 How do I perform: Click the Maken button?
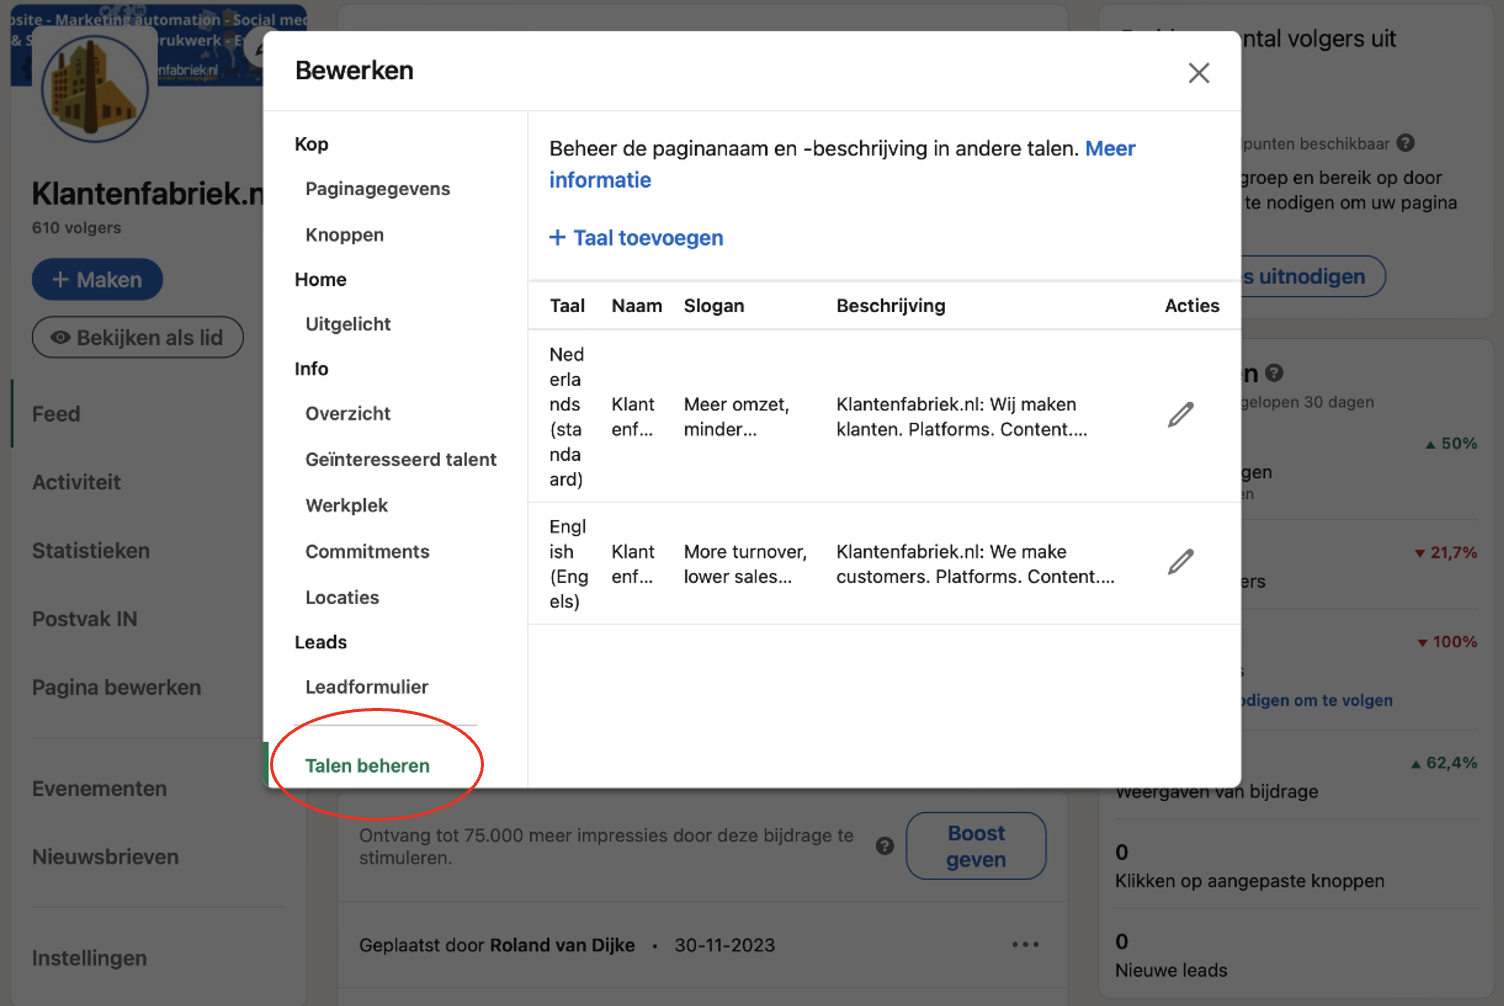97,280
